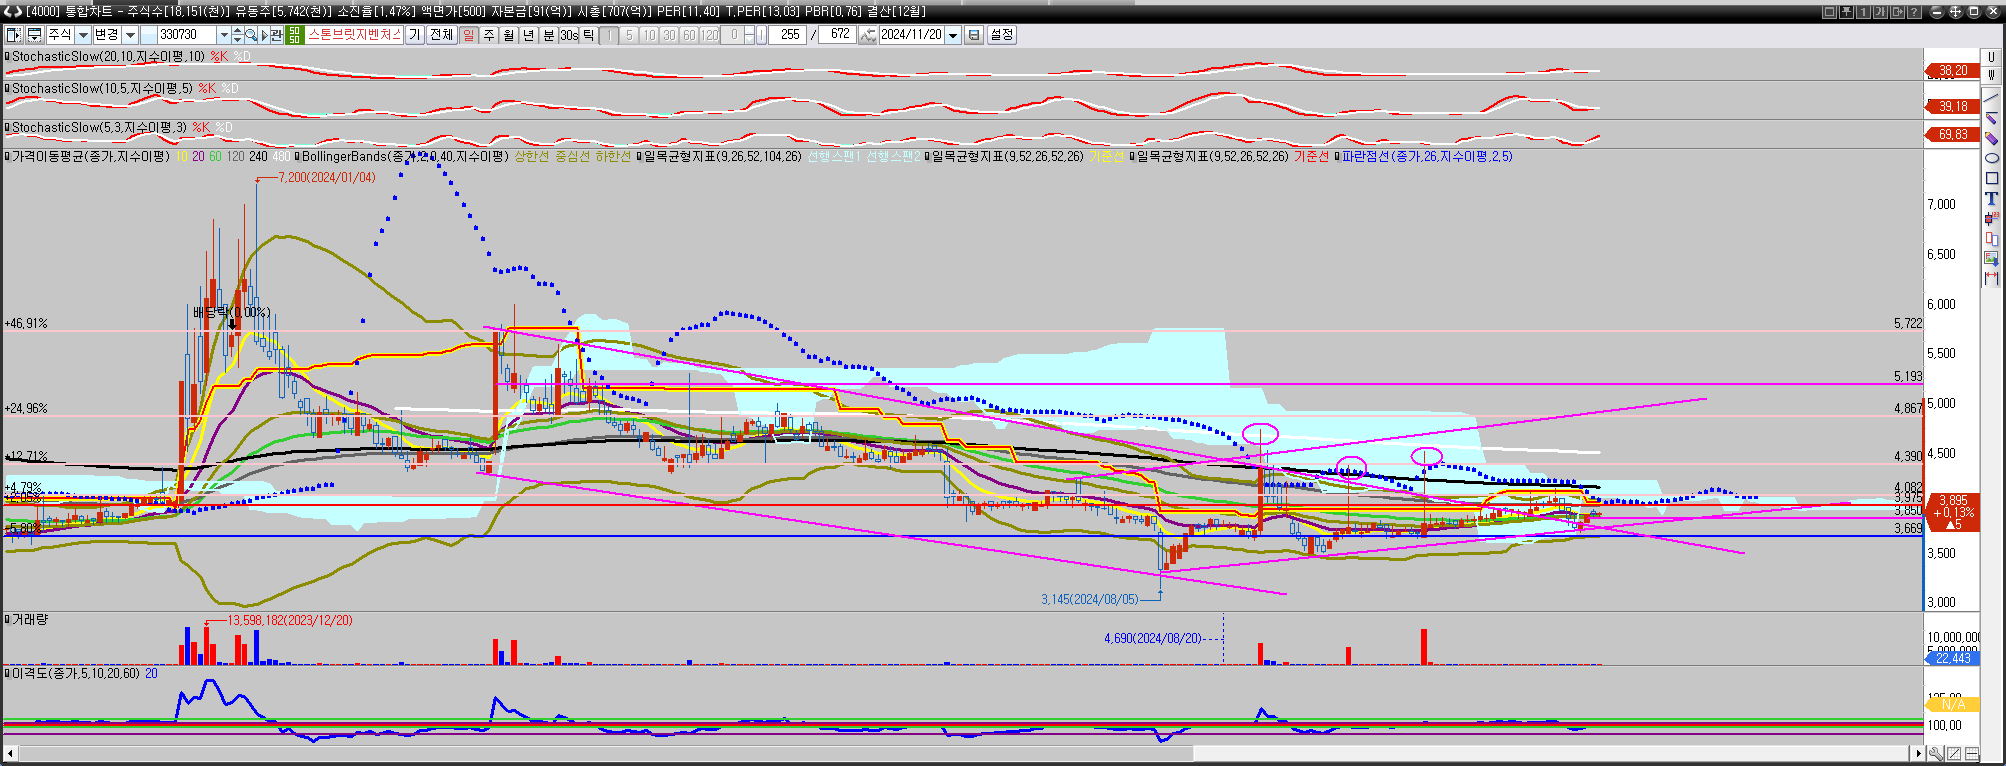The image size is (2006, 766).
Task: Click the 설정 settings button
Action: (x=1001, y=35)
